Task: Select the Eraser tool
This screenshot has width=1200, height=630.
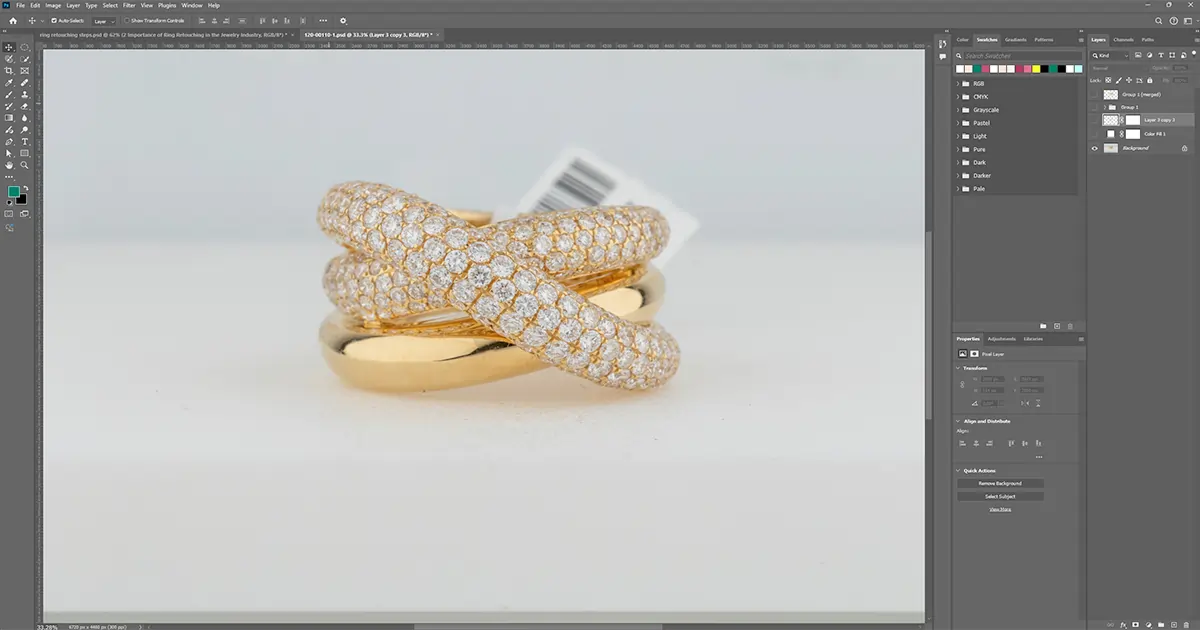Action: pos(24,106)
